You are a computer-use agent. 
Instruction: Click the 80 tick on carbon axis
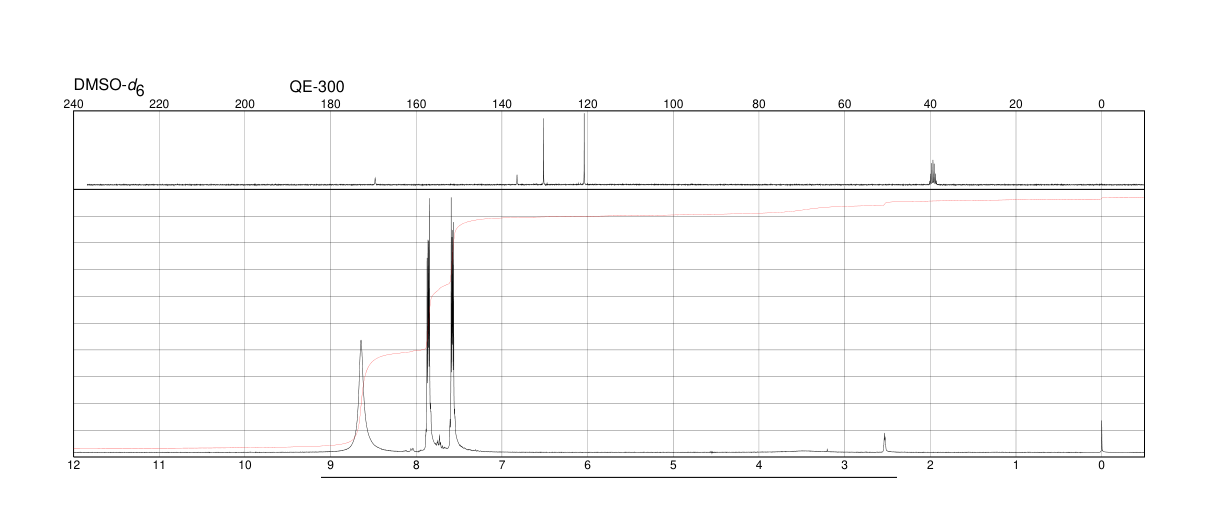(759, 104)
